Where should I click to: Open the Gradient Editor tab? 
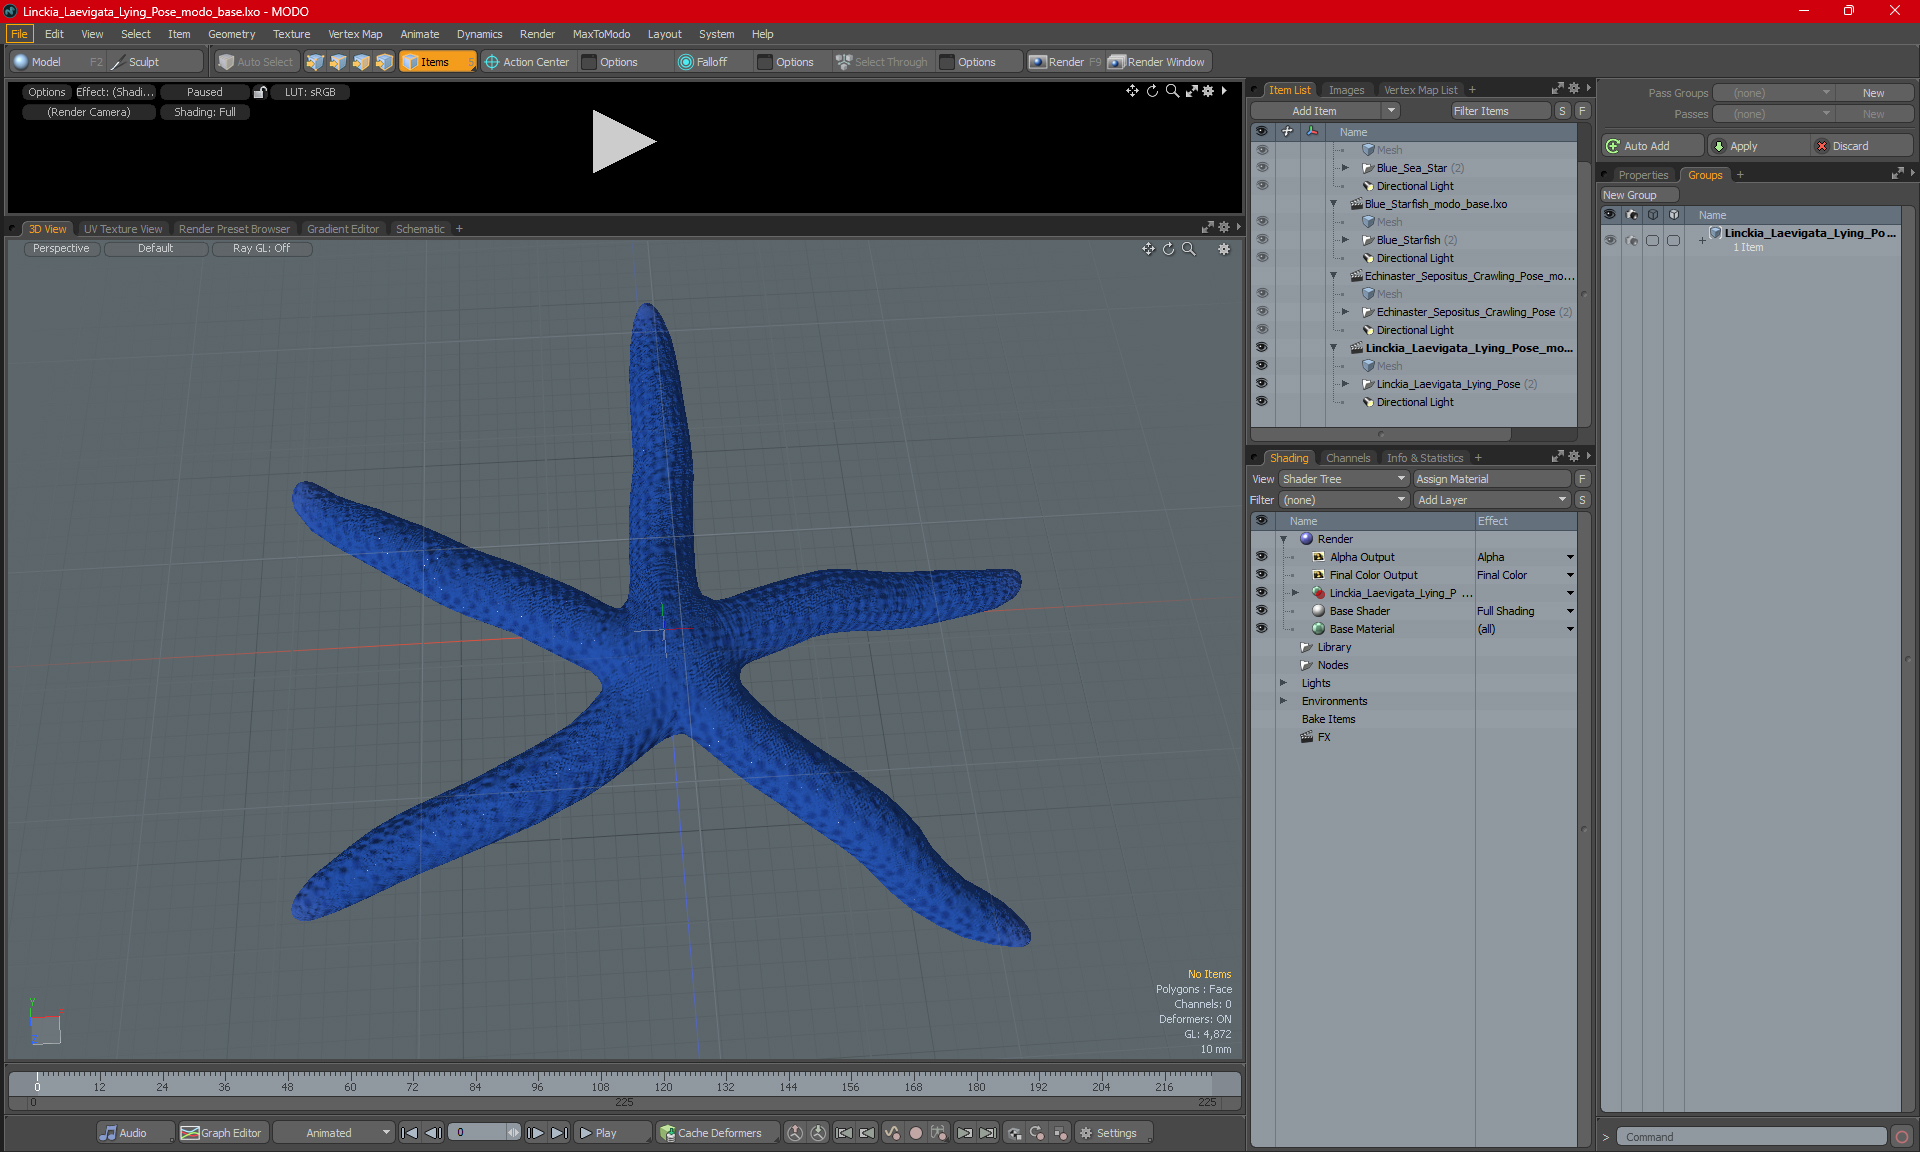tap(343, 229)
